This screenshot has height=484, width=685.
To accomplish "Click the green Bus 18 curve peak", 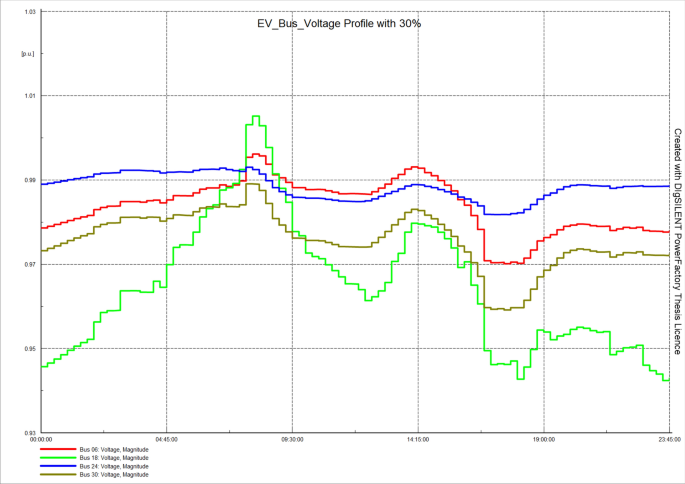I will 256,116.
